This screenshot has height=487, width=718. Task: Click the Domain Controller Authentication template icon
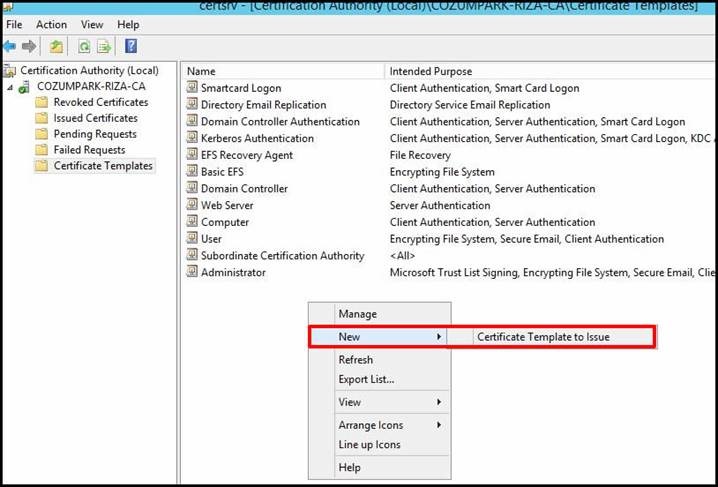[192, 121]
